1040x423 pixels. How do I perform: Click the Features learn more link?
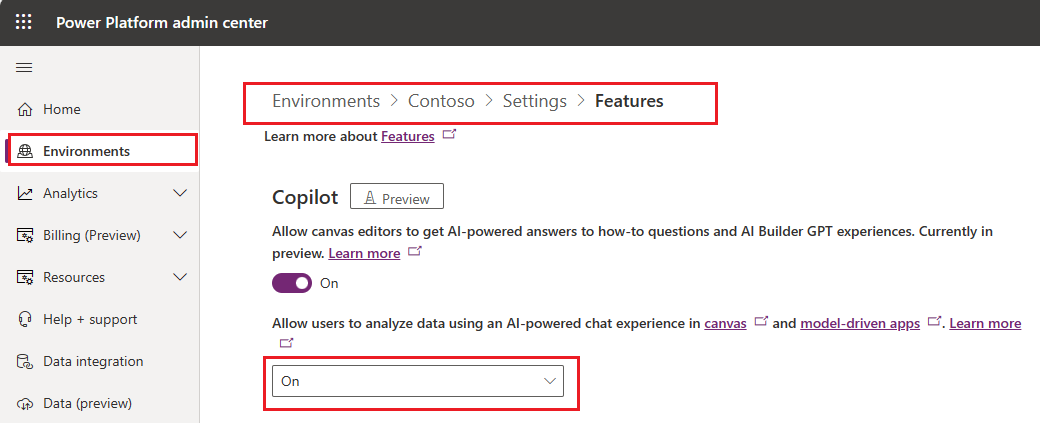(408, 136)
